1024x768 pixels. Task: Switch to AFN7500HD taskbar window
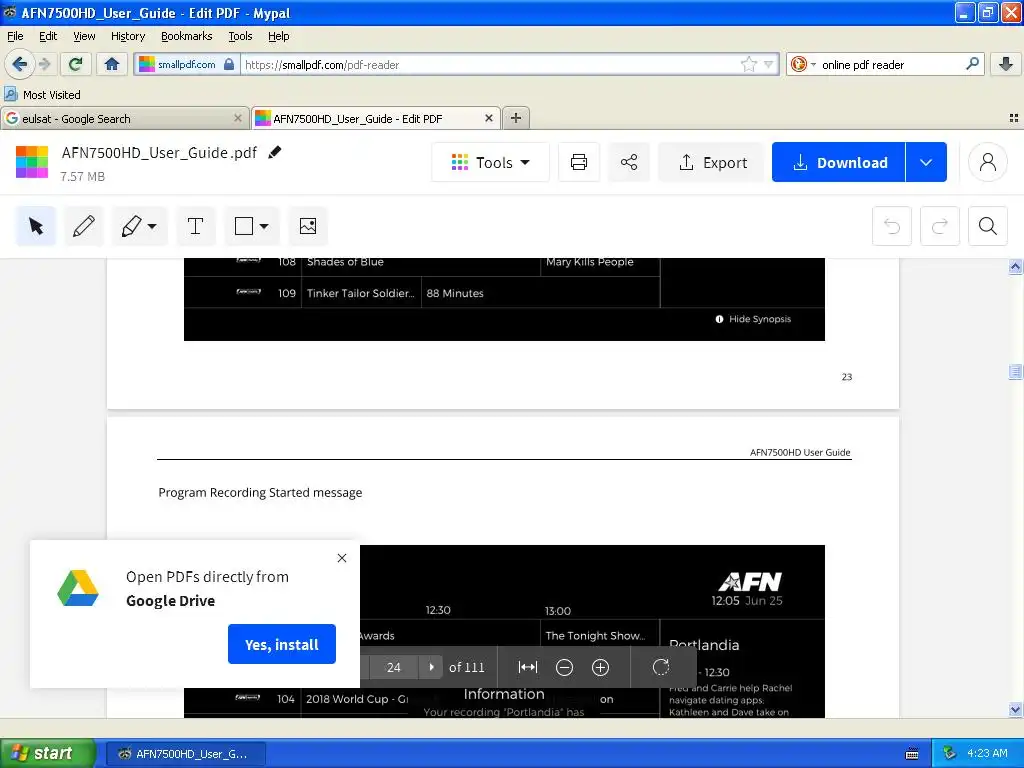pos(185,754)
